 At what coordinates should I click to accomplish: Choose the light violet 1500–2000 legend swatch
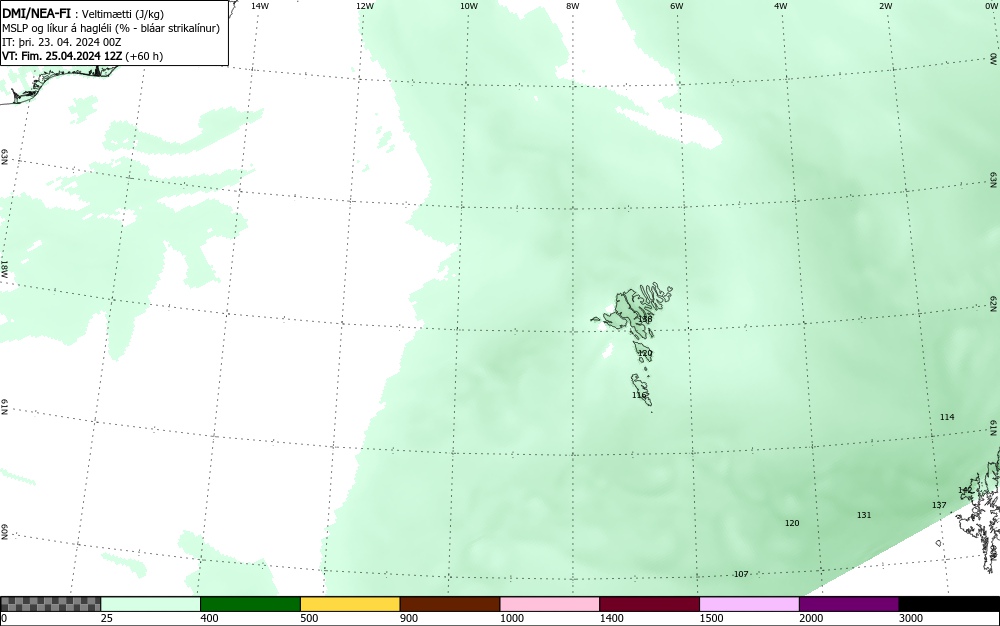coord(749,604)
